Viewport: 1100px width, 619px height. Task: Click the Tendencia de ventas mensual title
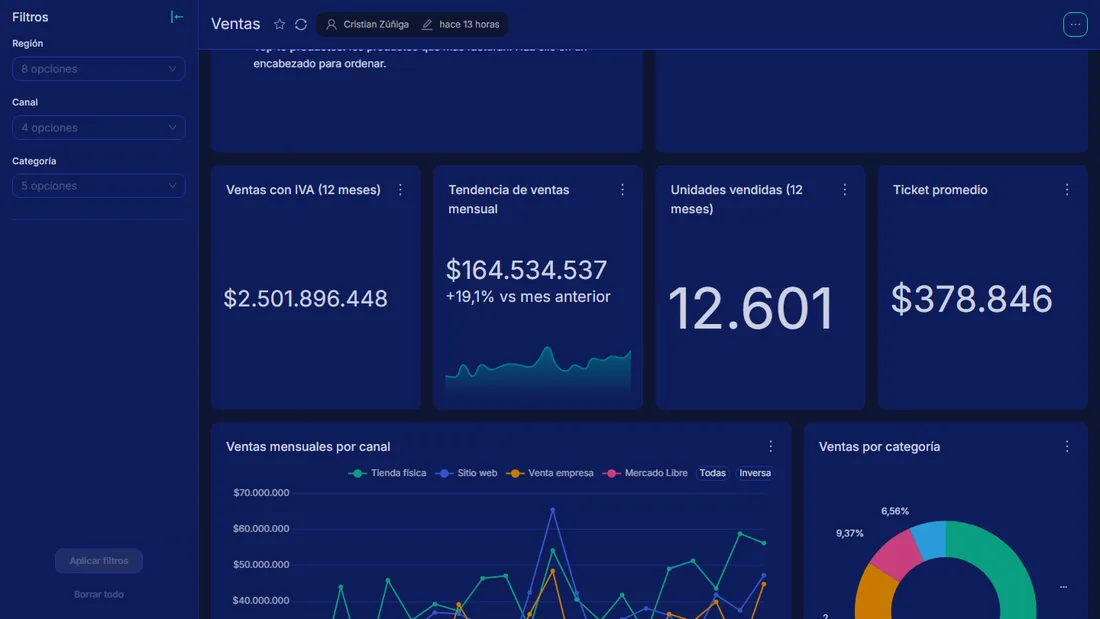point(509,199)
